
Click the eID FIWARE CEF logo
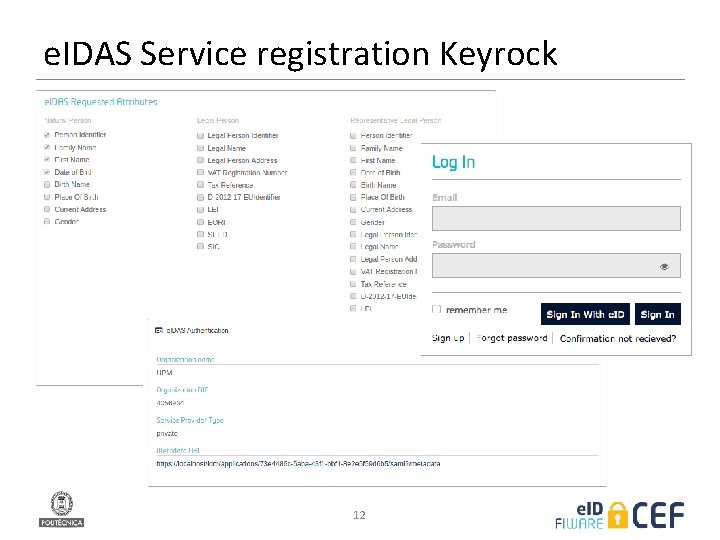point(620,515)
